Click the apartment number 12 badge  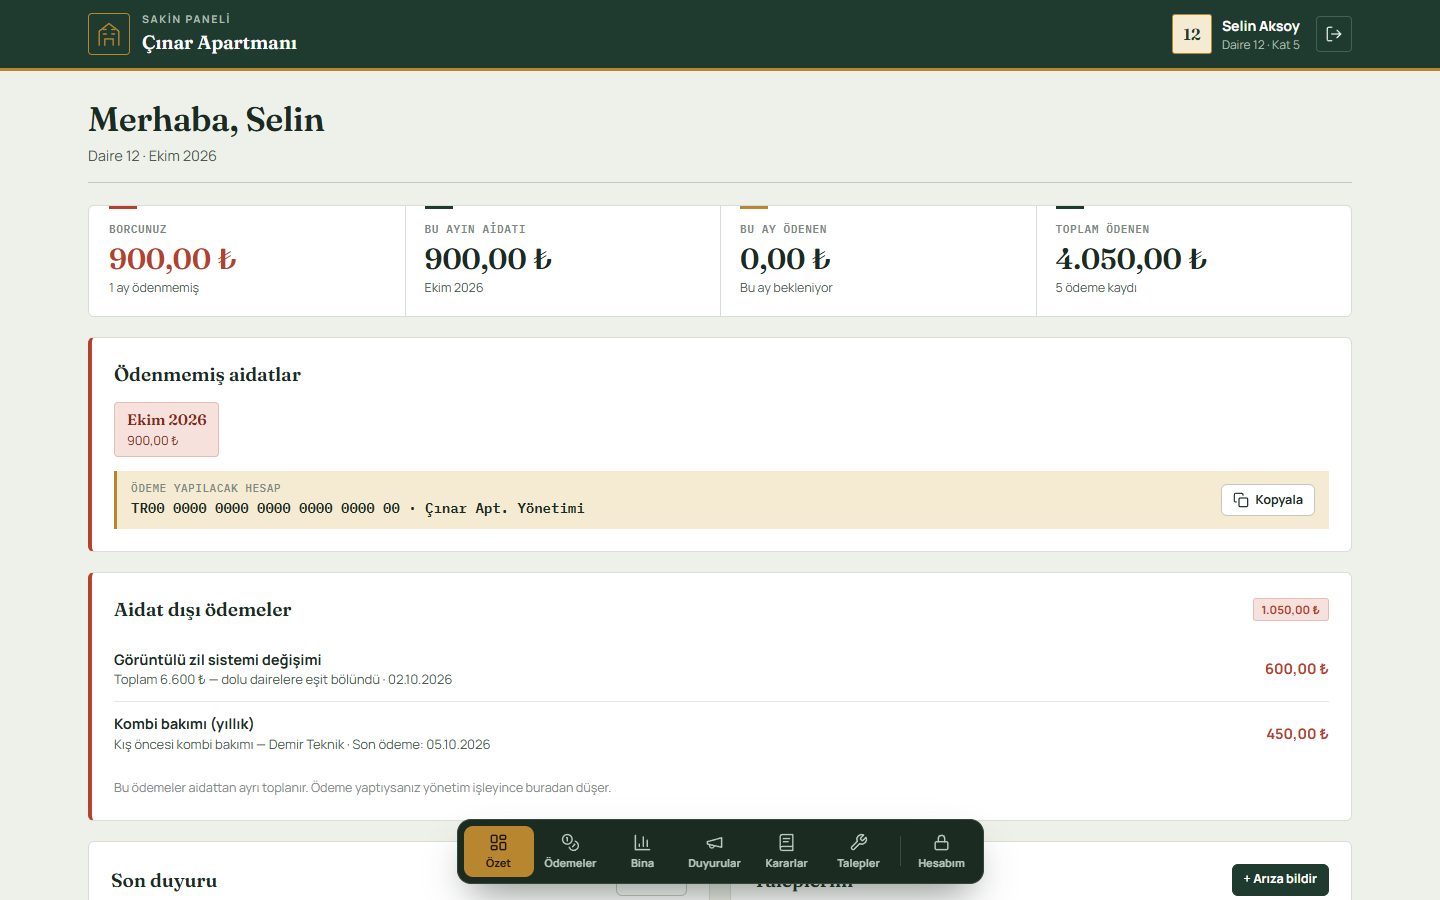[x=1192, y=34]
